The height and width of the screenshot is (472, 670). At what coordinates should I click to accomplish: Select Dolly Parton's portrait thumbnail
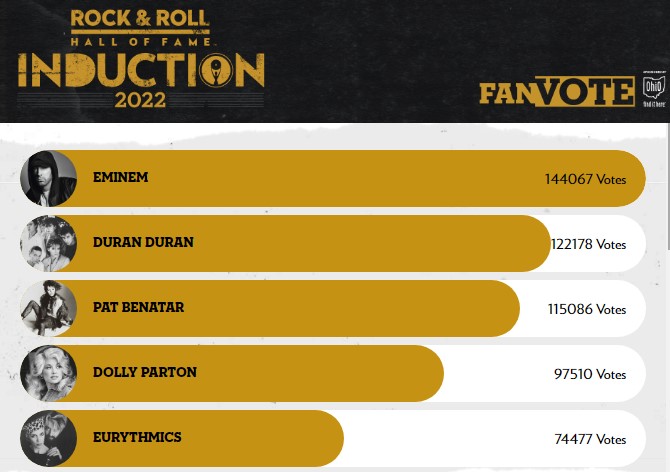coord(49,373)
